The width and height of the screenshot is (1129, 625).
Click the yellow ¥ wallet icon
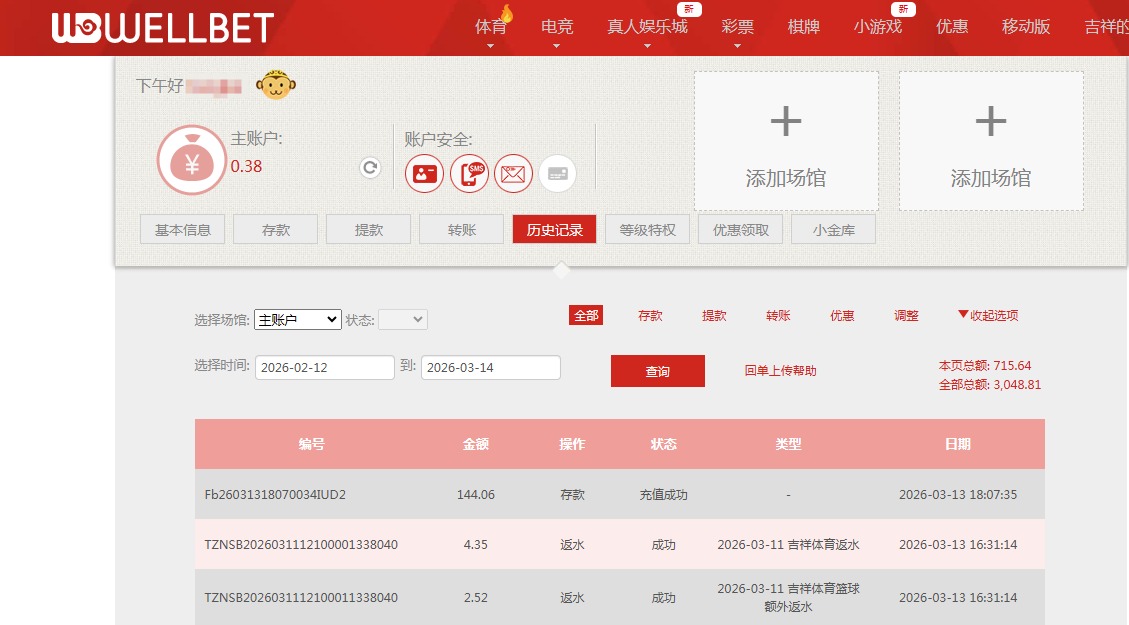point(191,158)
